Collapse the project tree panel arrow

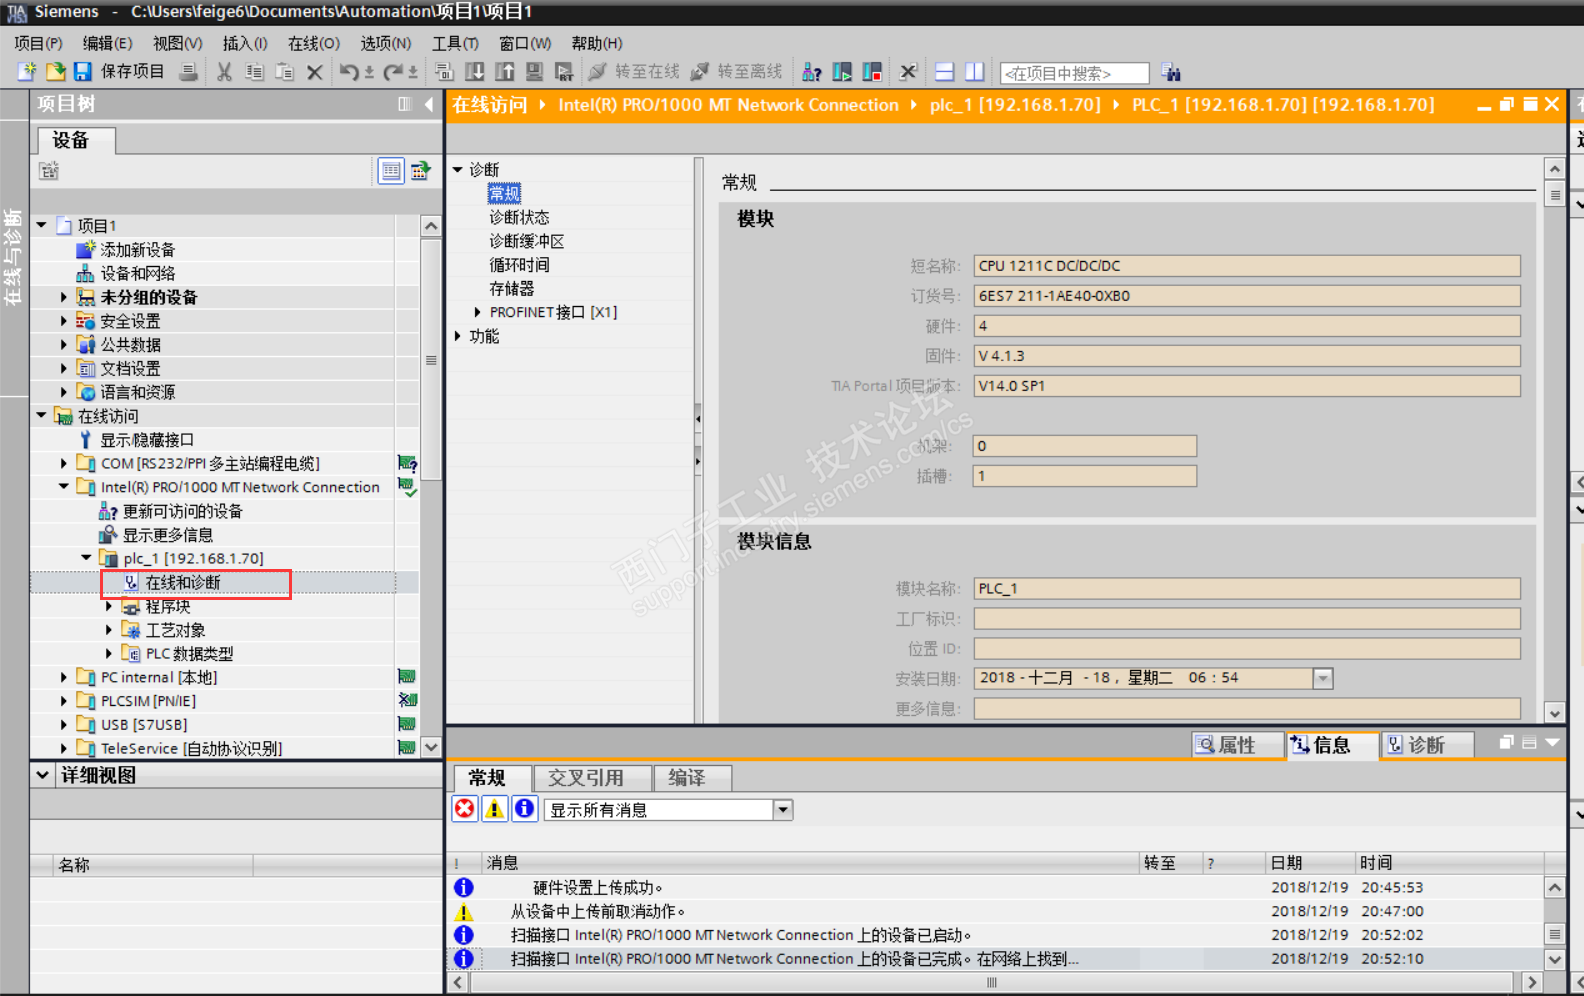coord(429,104)
